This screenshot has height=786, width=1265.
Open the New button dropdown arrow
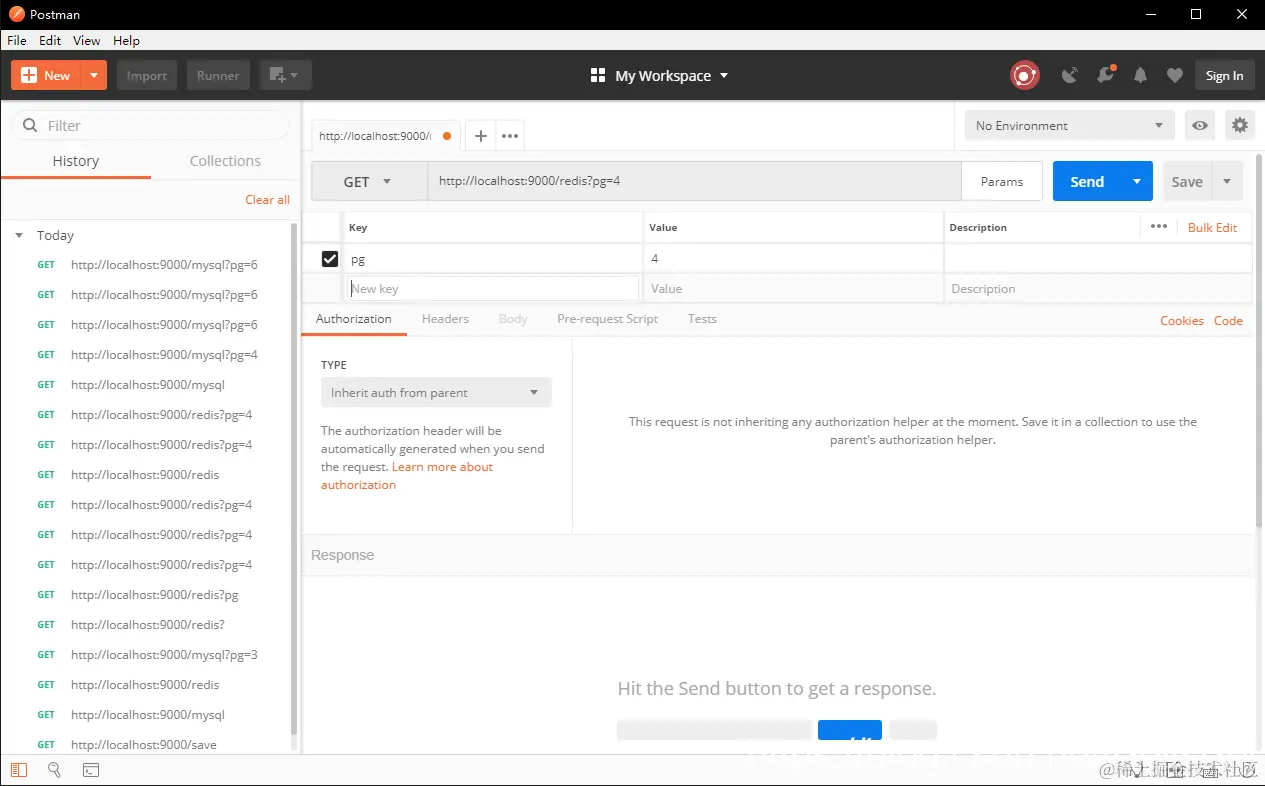pyautogui.click(x=94, y=75)
